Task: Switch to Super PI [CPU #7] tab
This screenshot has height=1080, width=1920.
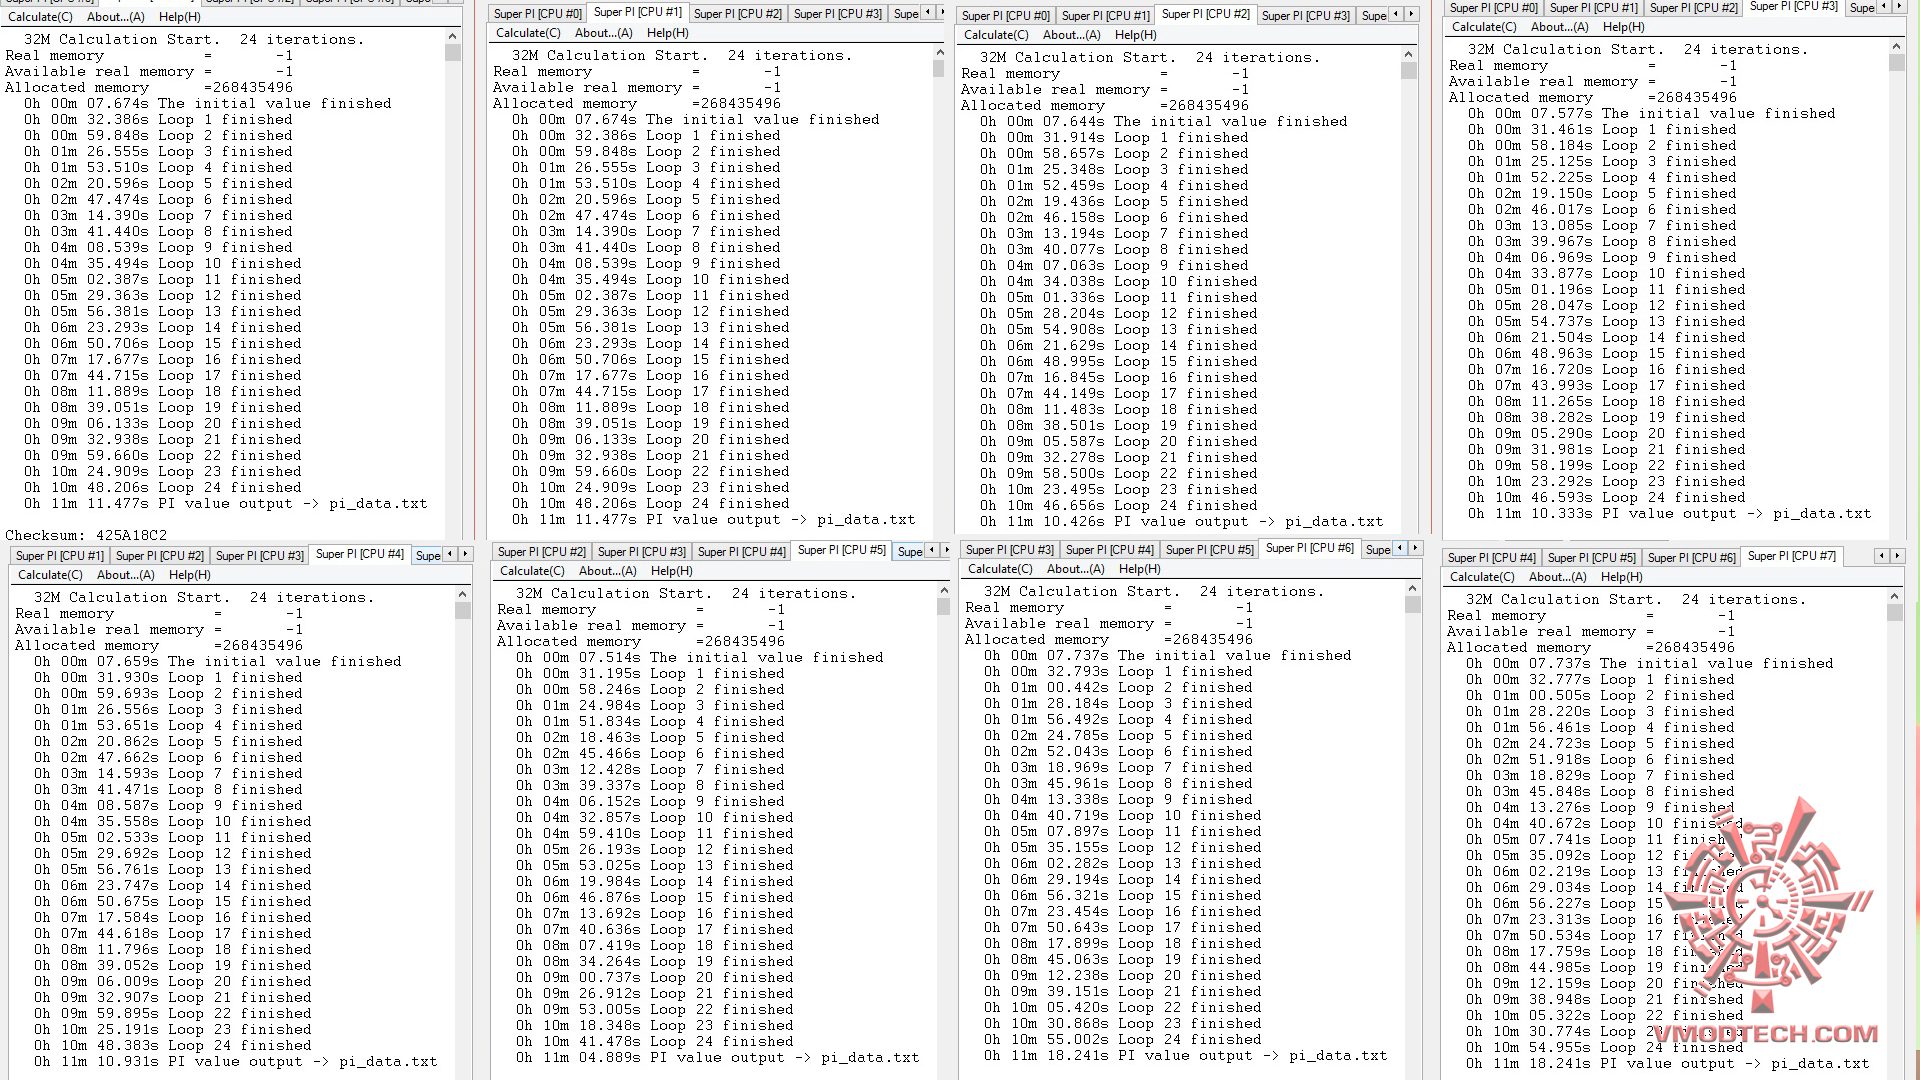Action: (x=1791, y=556)
